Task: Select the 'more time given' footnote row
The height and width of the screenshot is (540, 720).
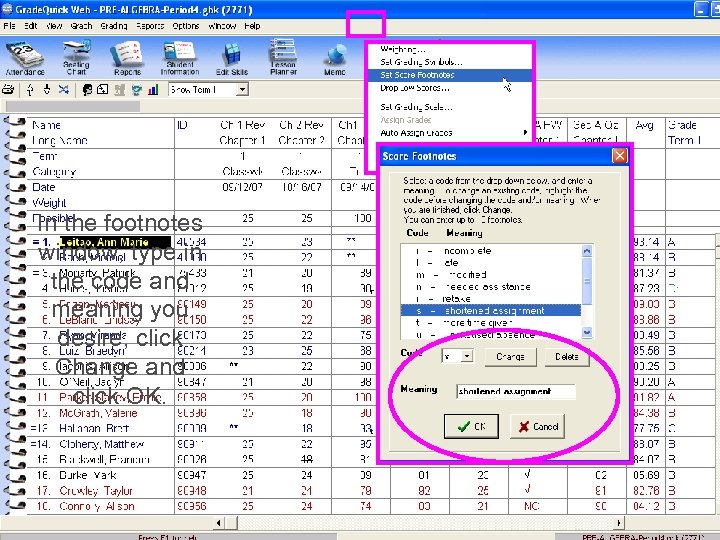Action: coord(491,322)
